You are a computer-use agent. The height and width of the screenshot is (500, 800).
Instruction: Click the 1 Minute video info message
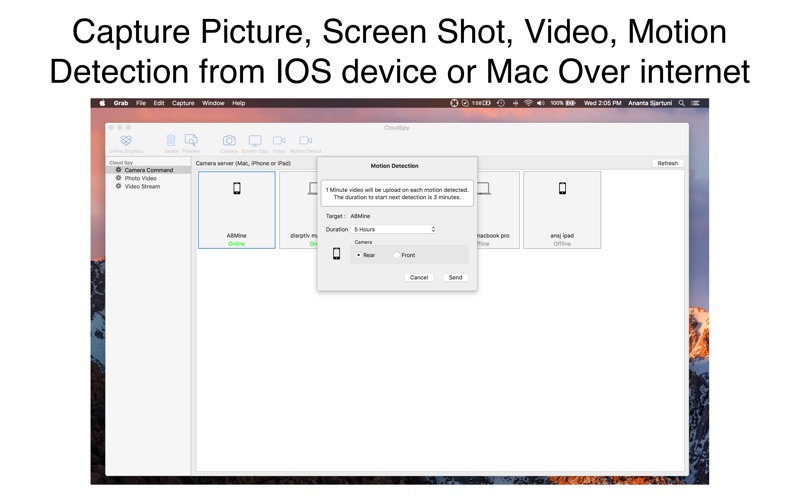(x=397, y=193)
